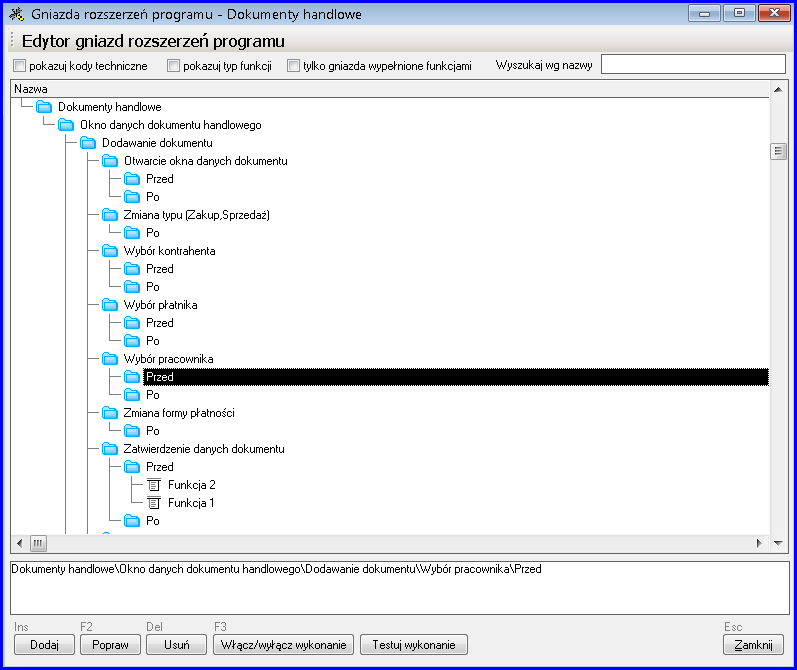This screenshot has height=670, width=797.
Task: Select Zatwierdzenie danych dokumentu node
Action: [x=204, y=449]
